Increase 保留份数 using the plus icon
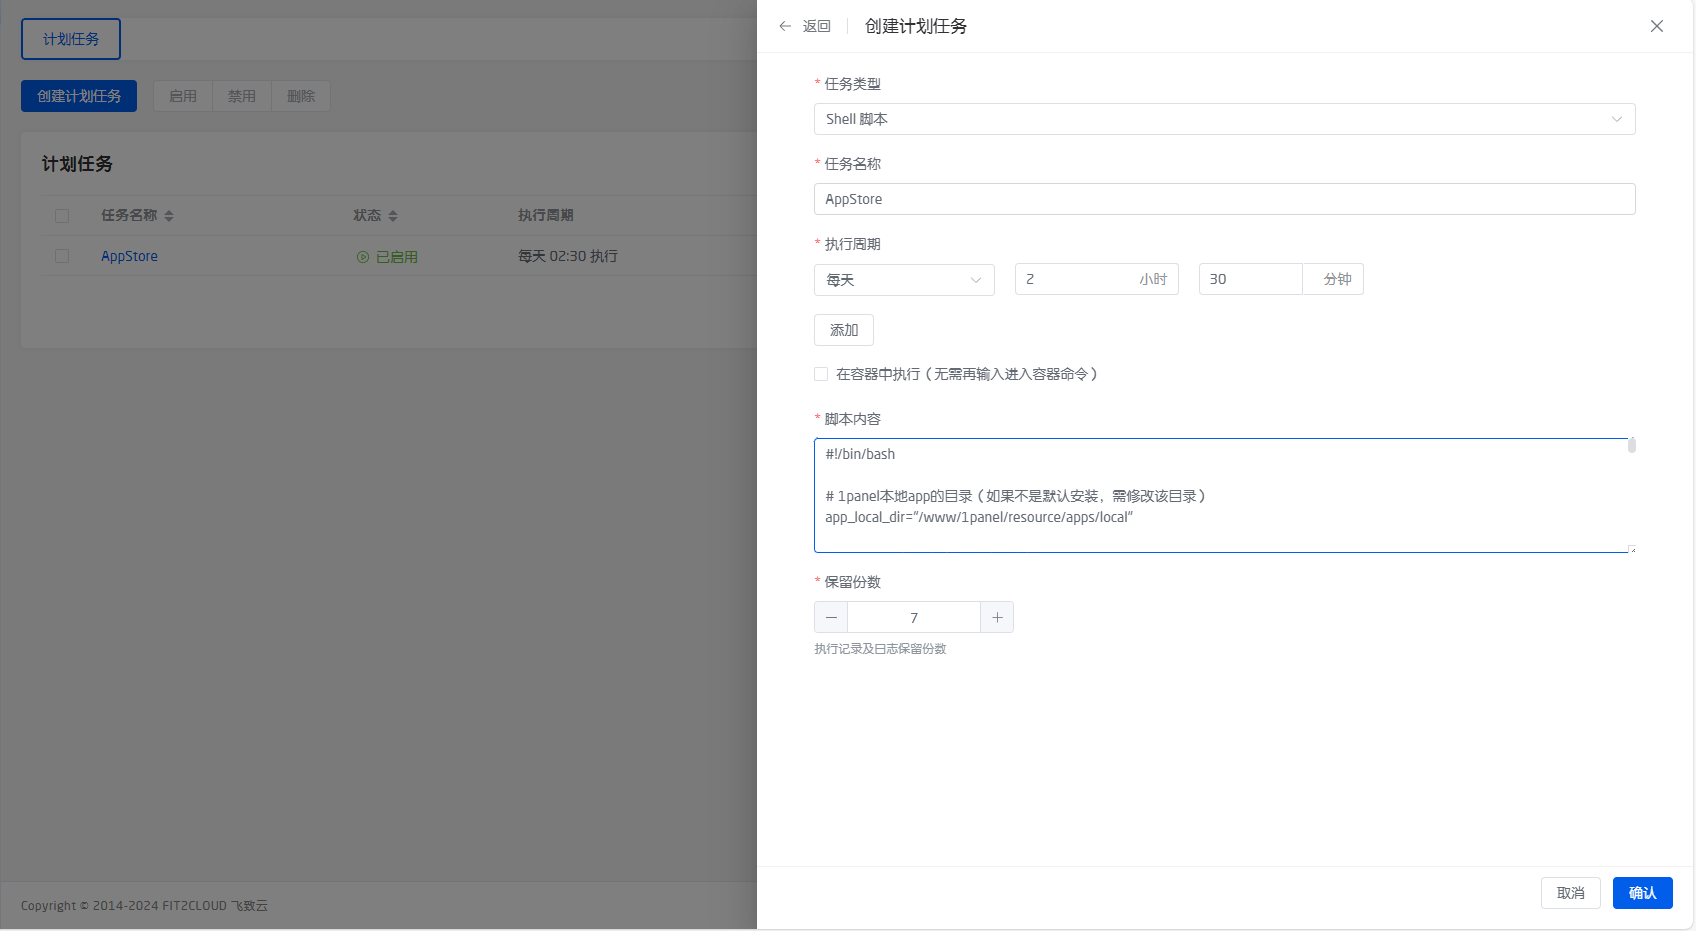This screenshot has height=931, width=1696. [996, 617]
